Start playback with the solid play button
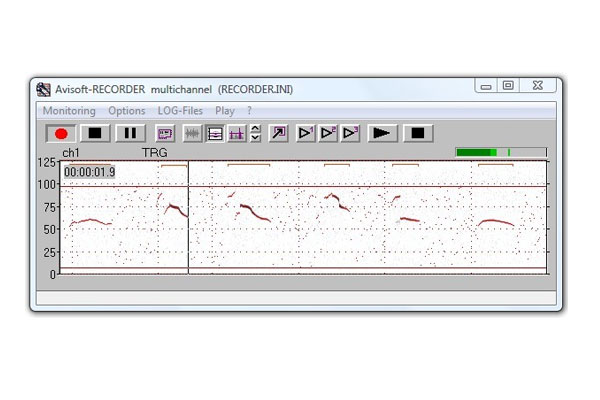The height and width of the screenshot is (400, 600). (382, 134)
